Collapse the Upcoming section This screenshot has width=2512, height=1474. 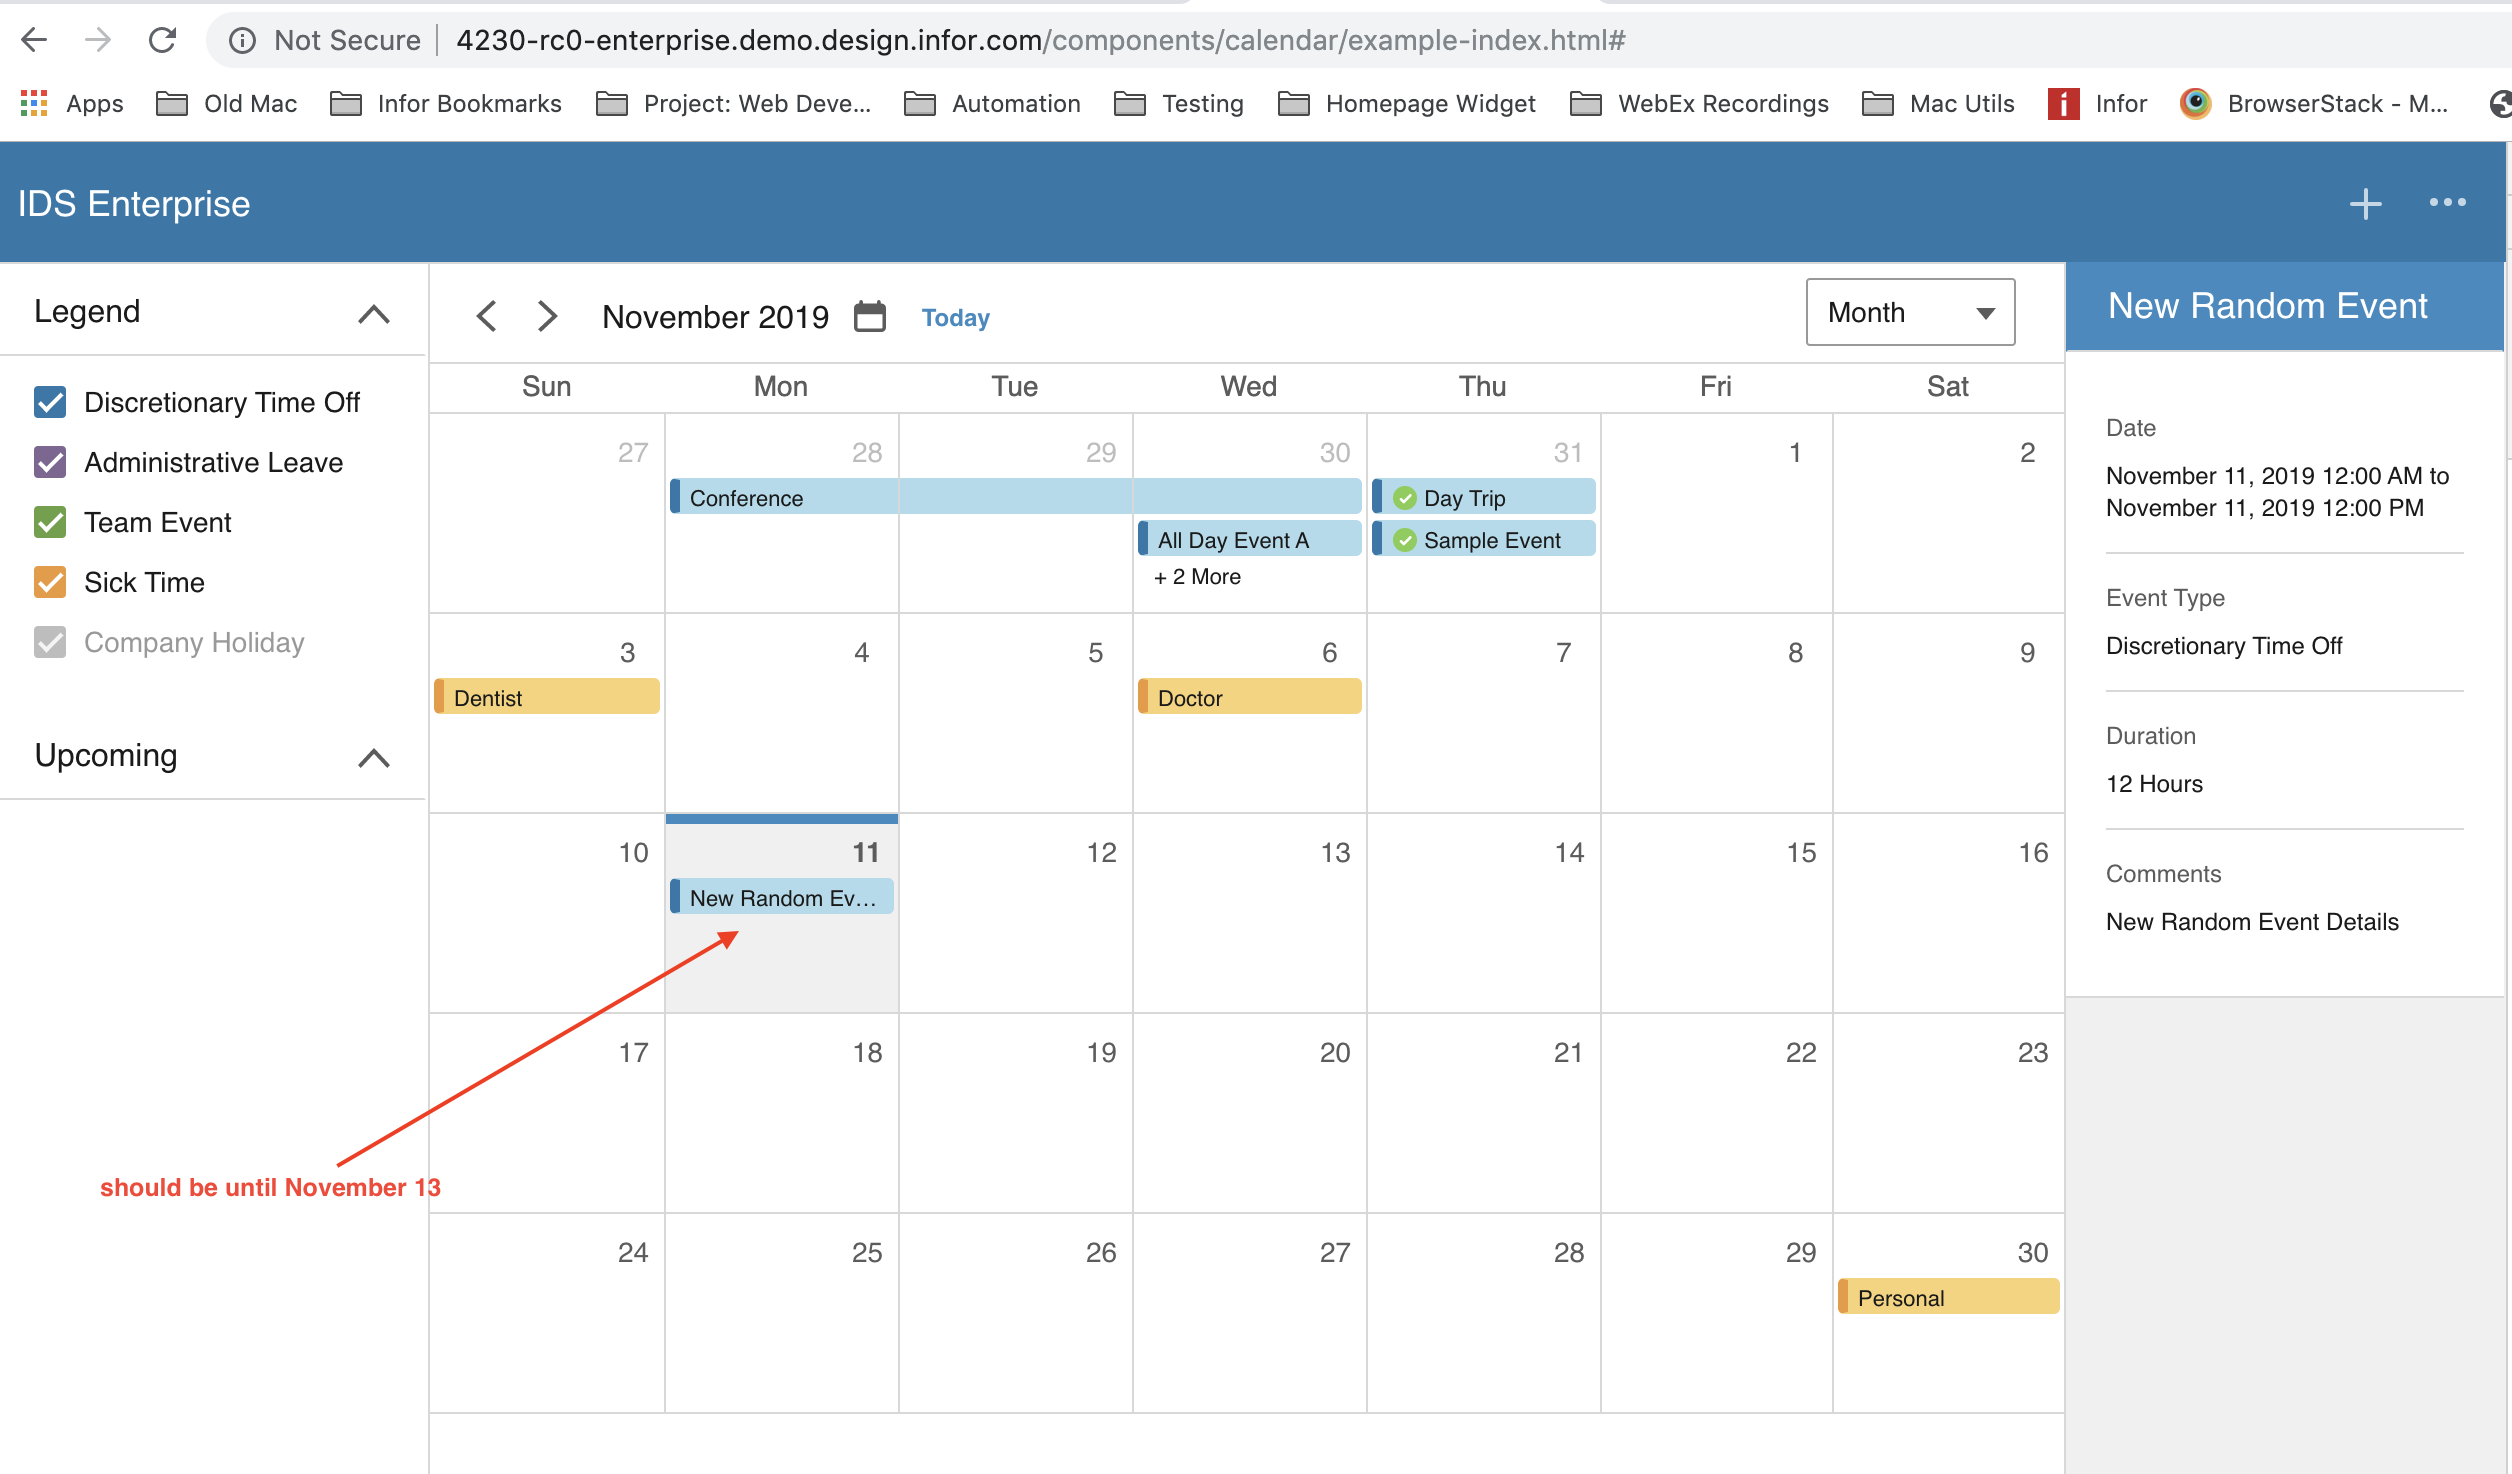coord(373,757)
